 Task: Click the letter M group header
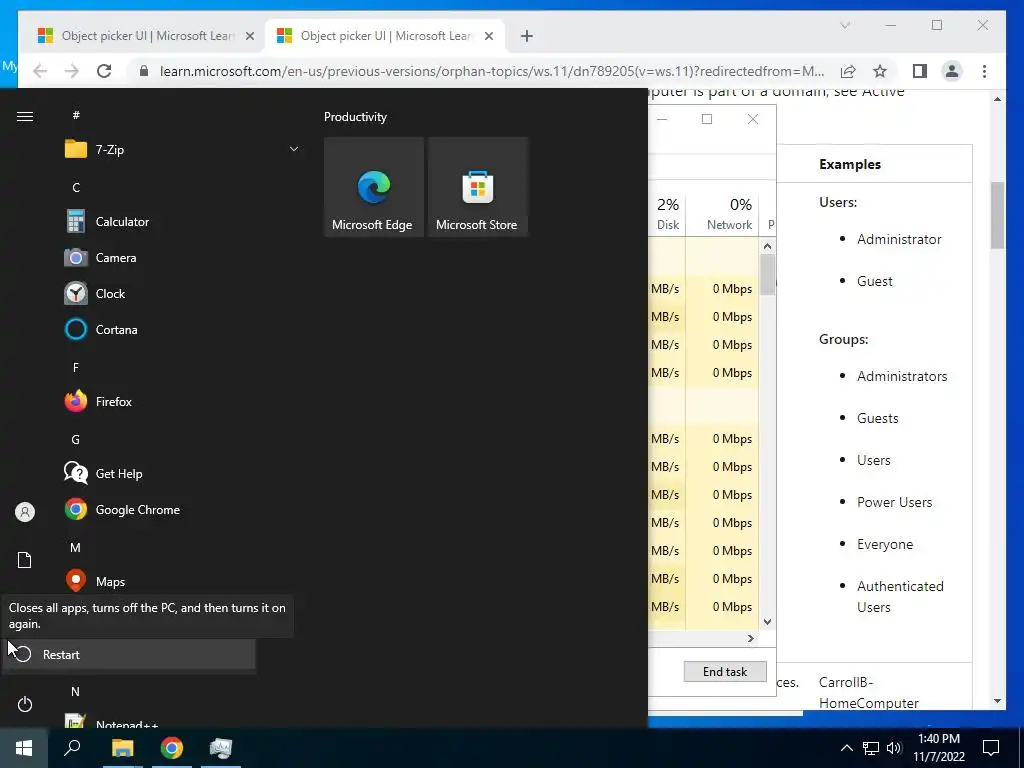[76, 547]
